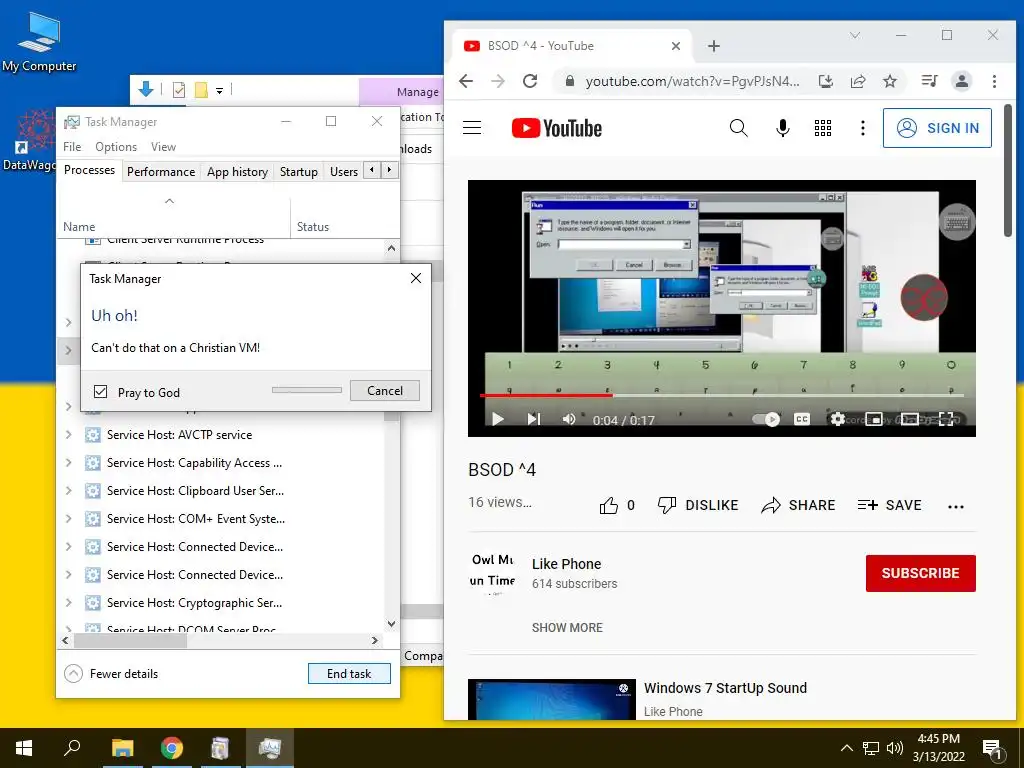Open Chrome media controls icon
The height and width of the screenshot is (768, 1024).
click(x=929, y=81)
